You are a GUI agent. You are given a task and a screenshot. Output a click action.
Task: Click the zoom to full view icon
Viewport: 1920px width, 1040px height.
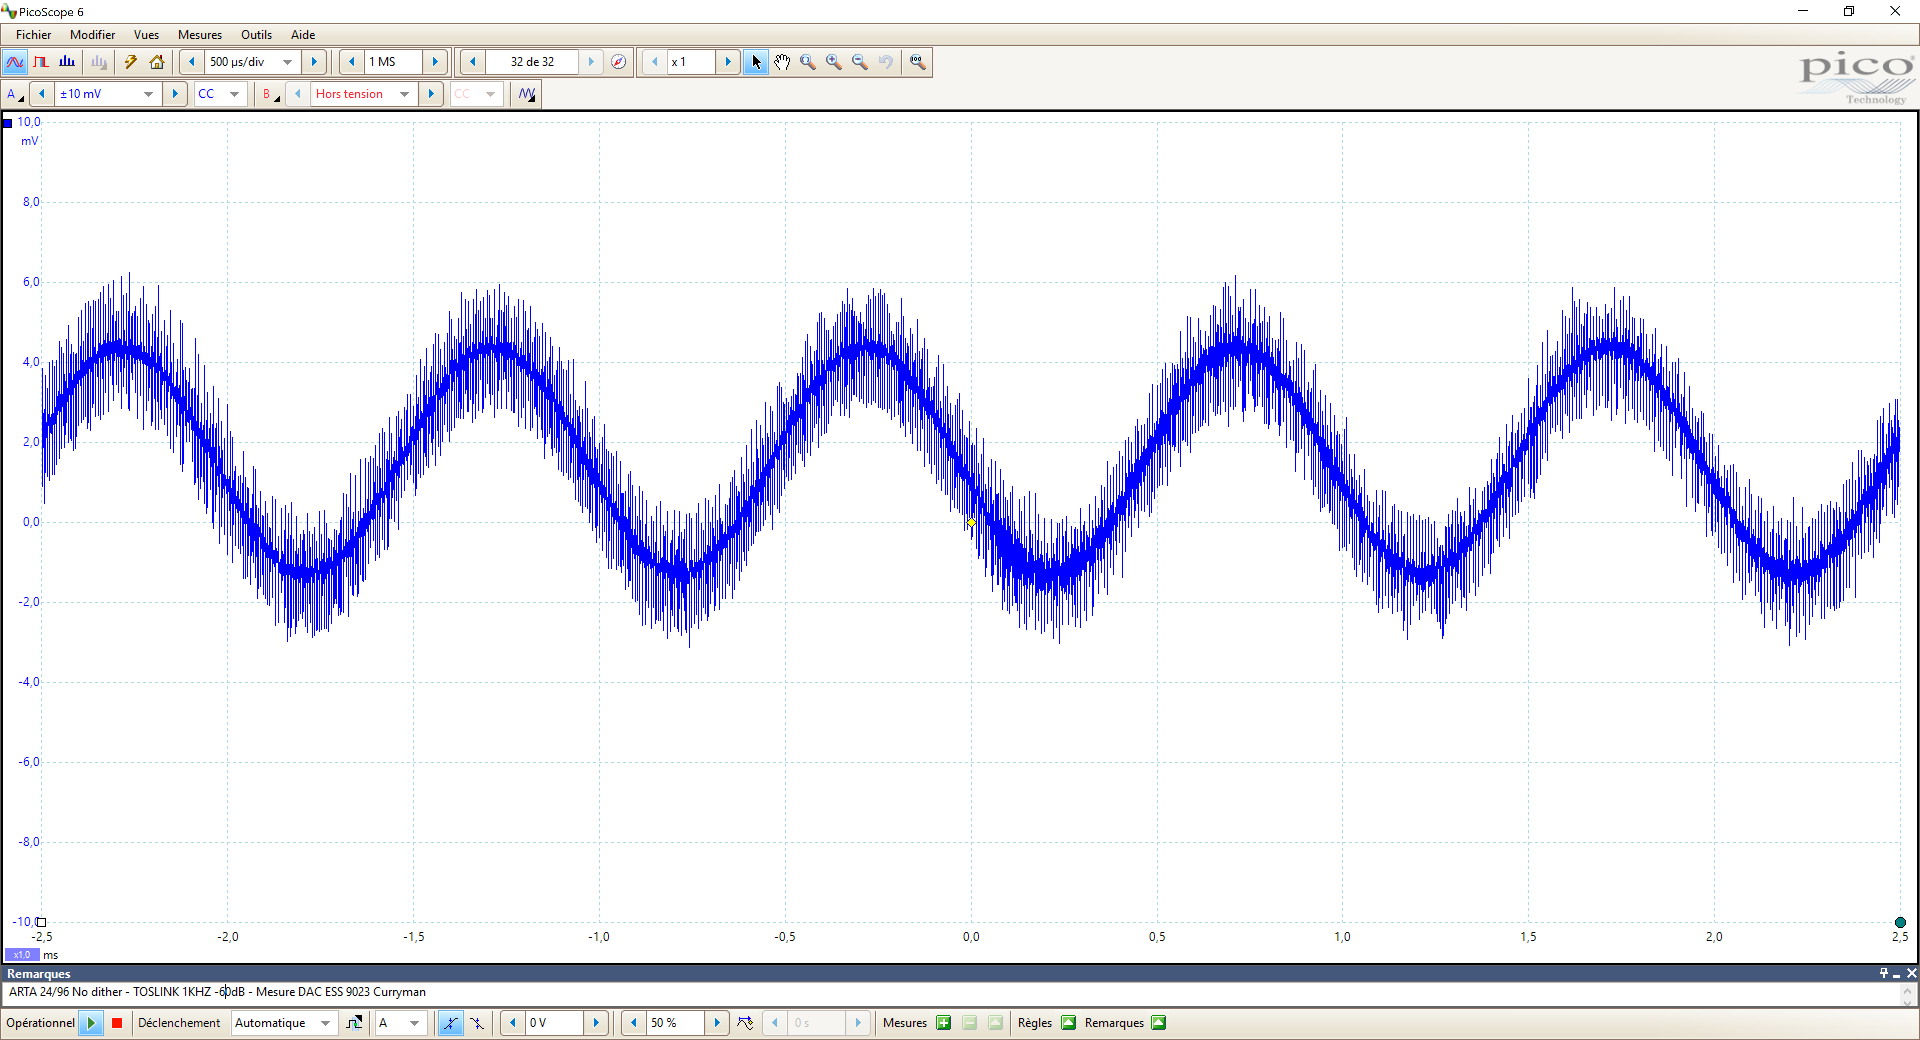tap(918, 62)
